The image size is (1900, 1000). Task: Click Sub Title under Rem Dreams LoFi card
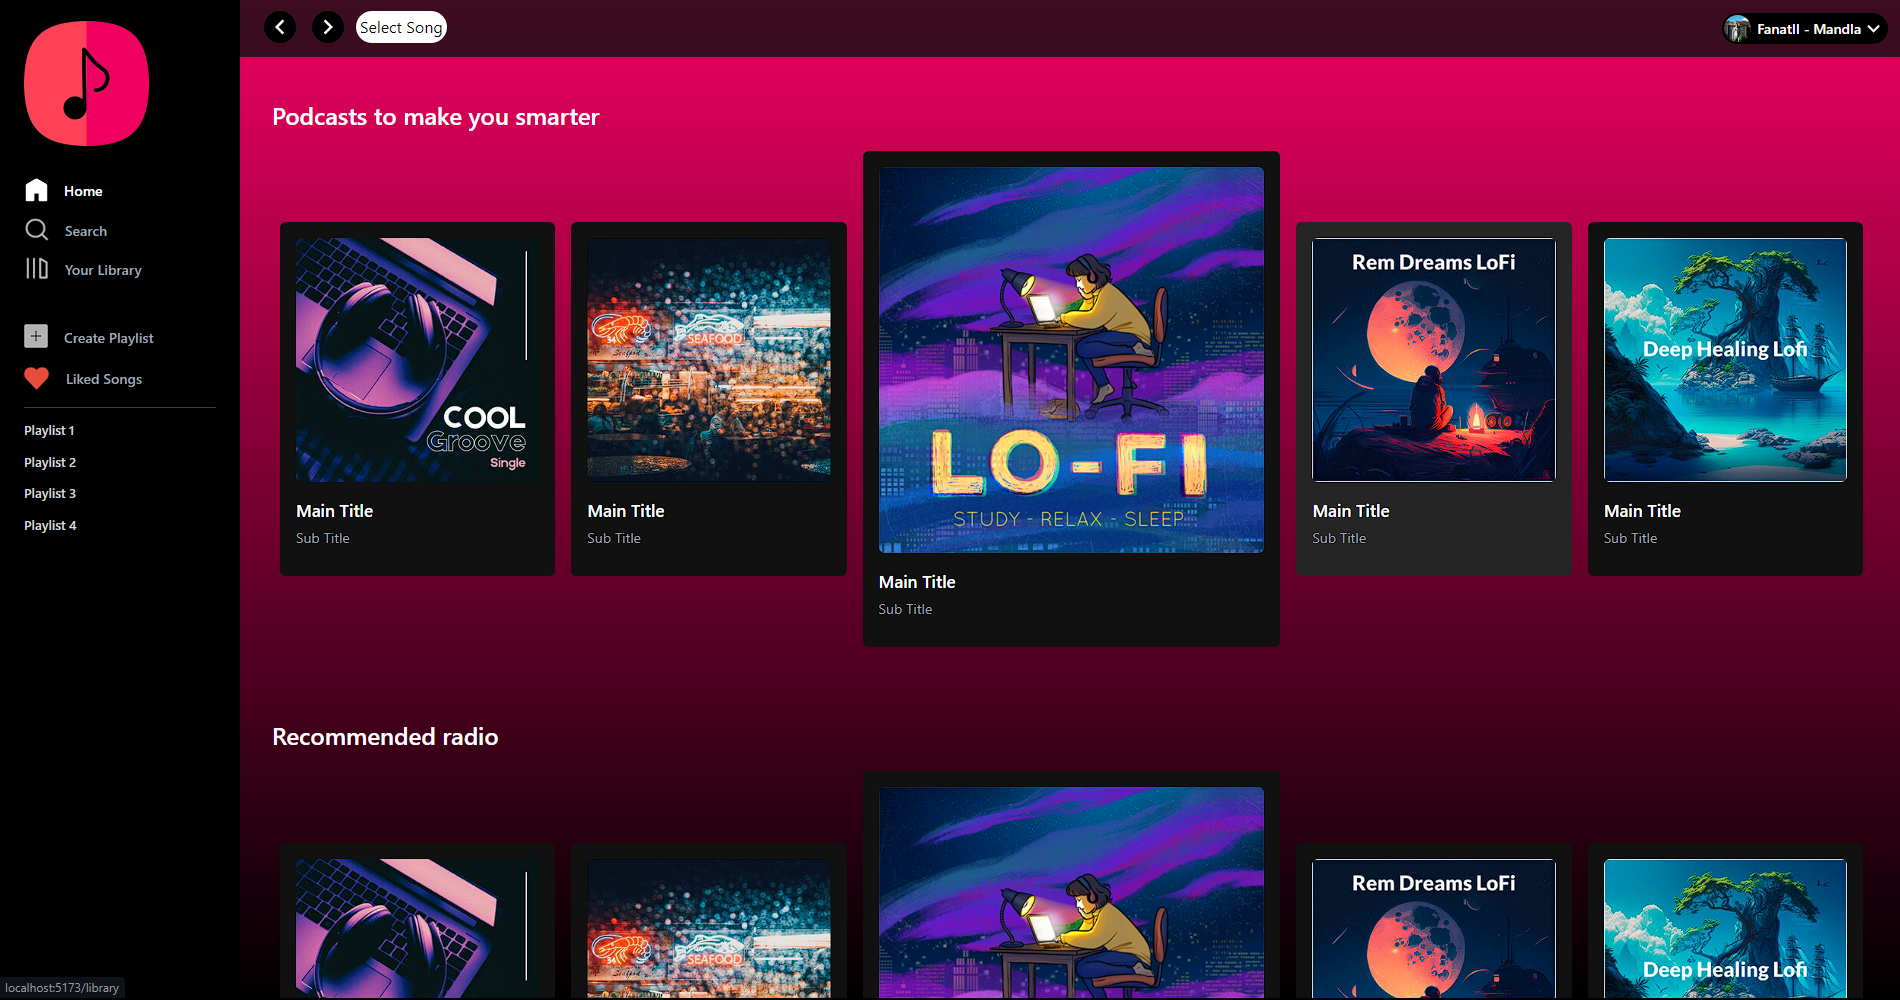pos(1339,538)
